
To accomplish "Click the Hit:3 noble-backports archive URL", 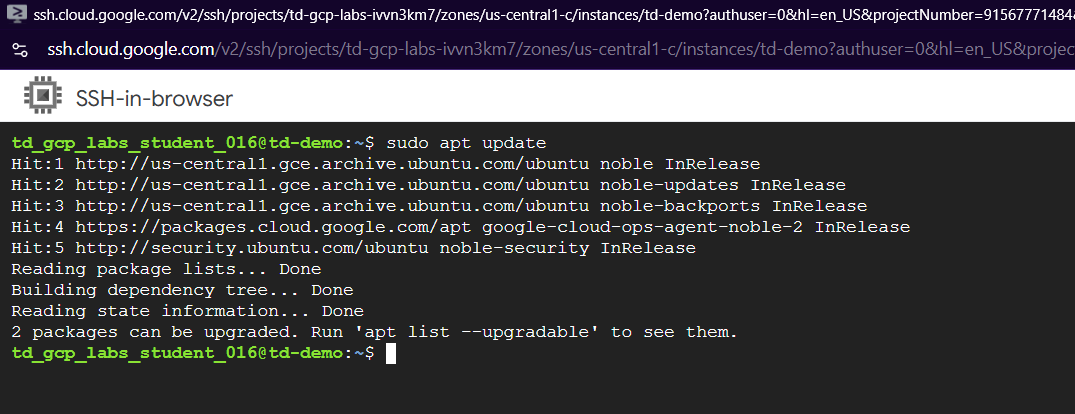I will pyautogui.click(x=332, y=206).
